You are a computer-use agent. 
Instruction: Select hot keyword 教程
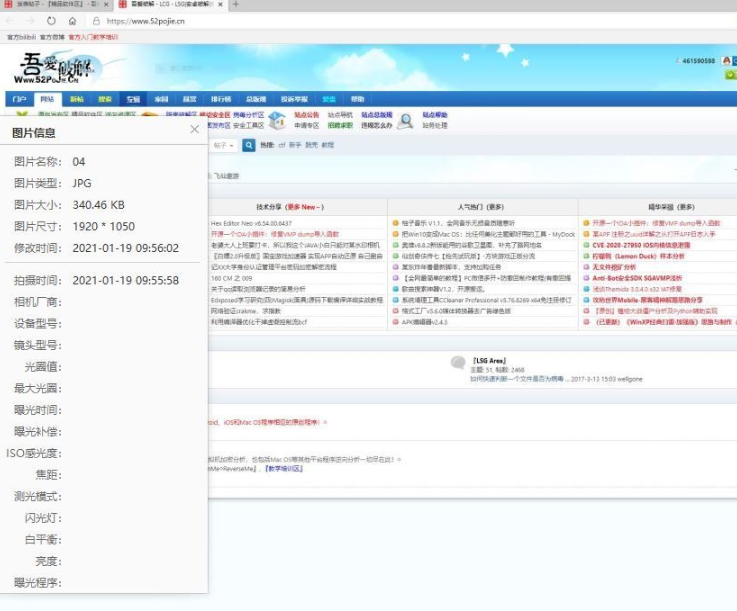pos(328,145)
